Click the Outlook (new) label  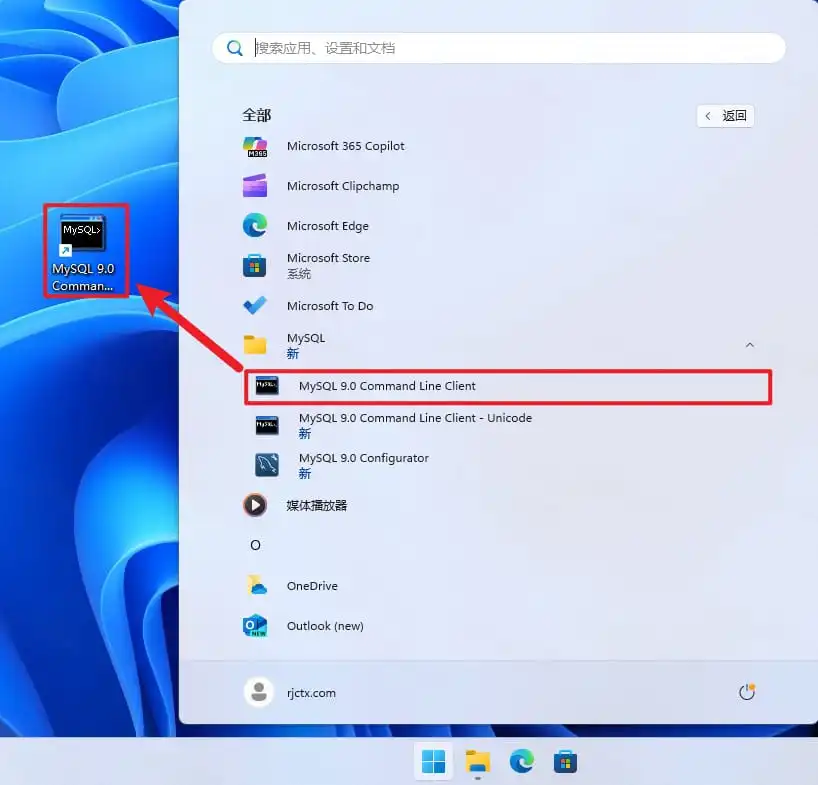(x=325, y=626)
